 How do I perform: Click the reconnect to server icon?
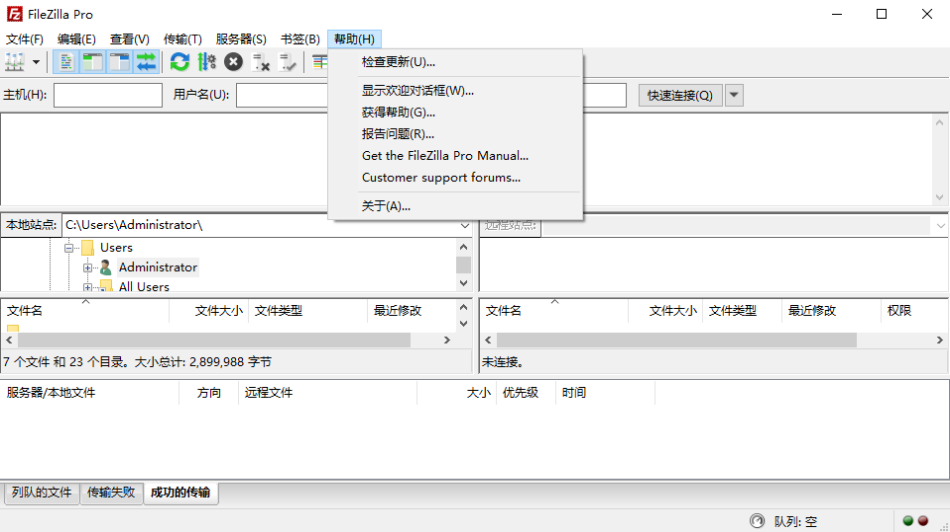coord(287,62)
